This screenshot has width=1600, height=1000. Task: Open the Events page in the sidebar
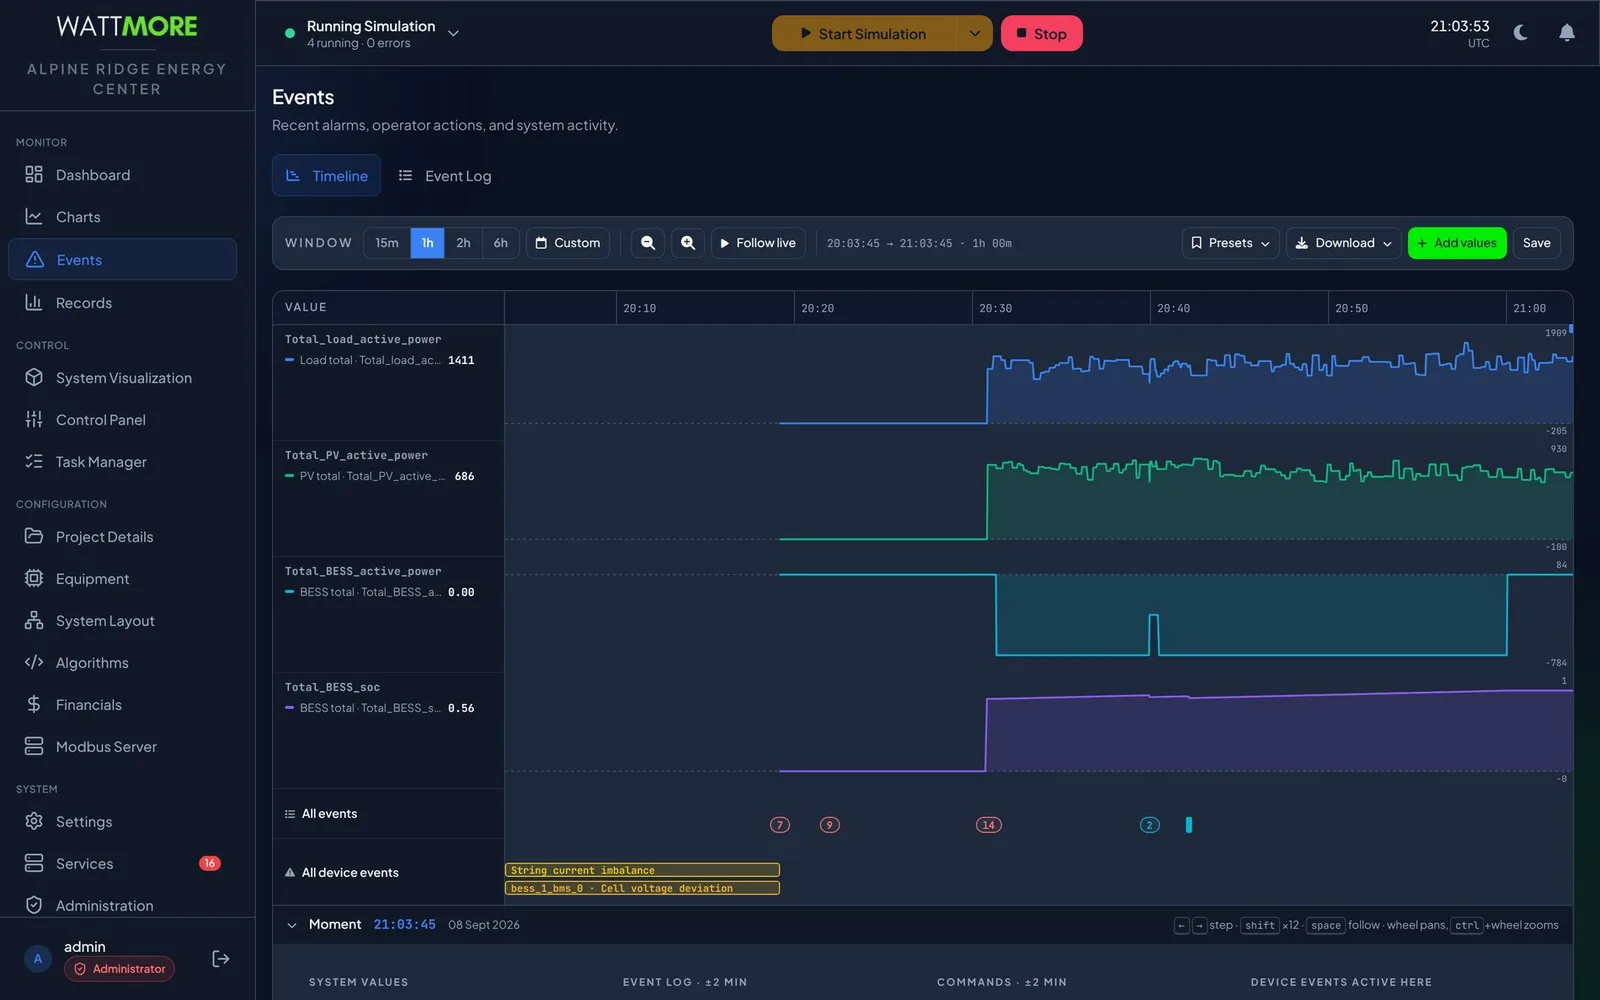pyautogui.click(x=122, y=260)
